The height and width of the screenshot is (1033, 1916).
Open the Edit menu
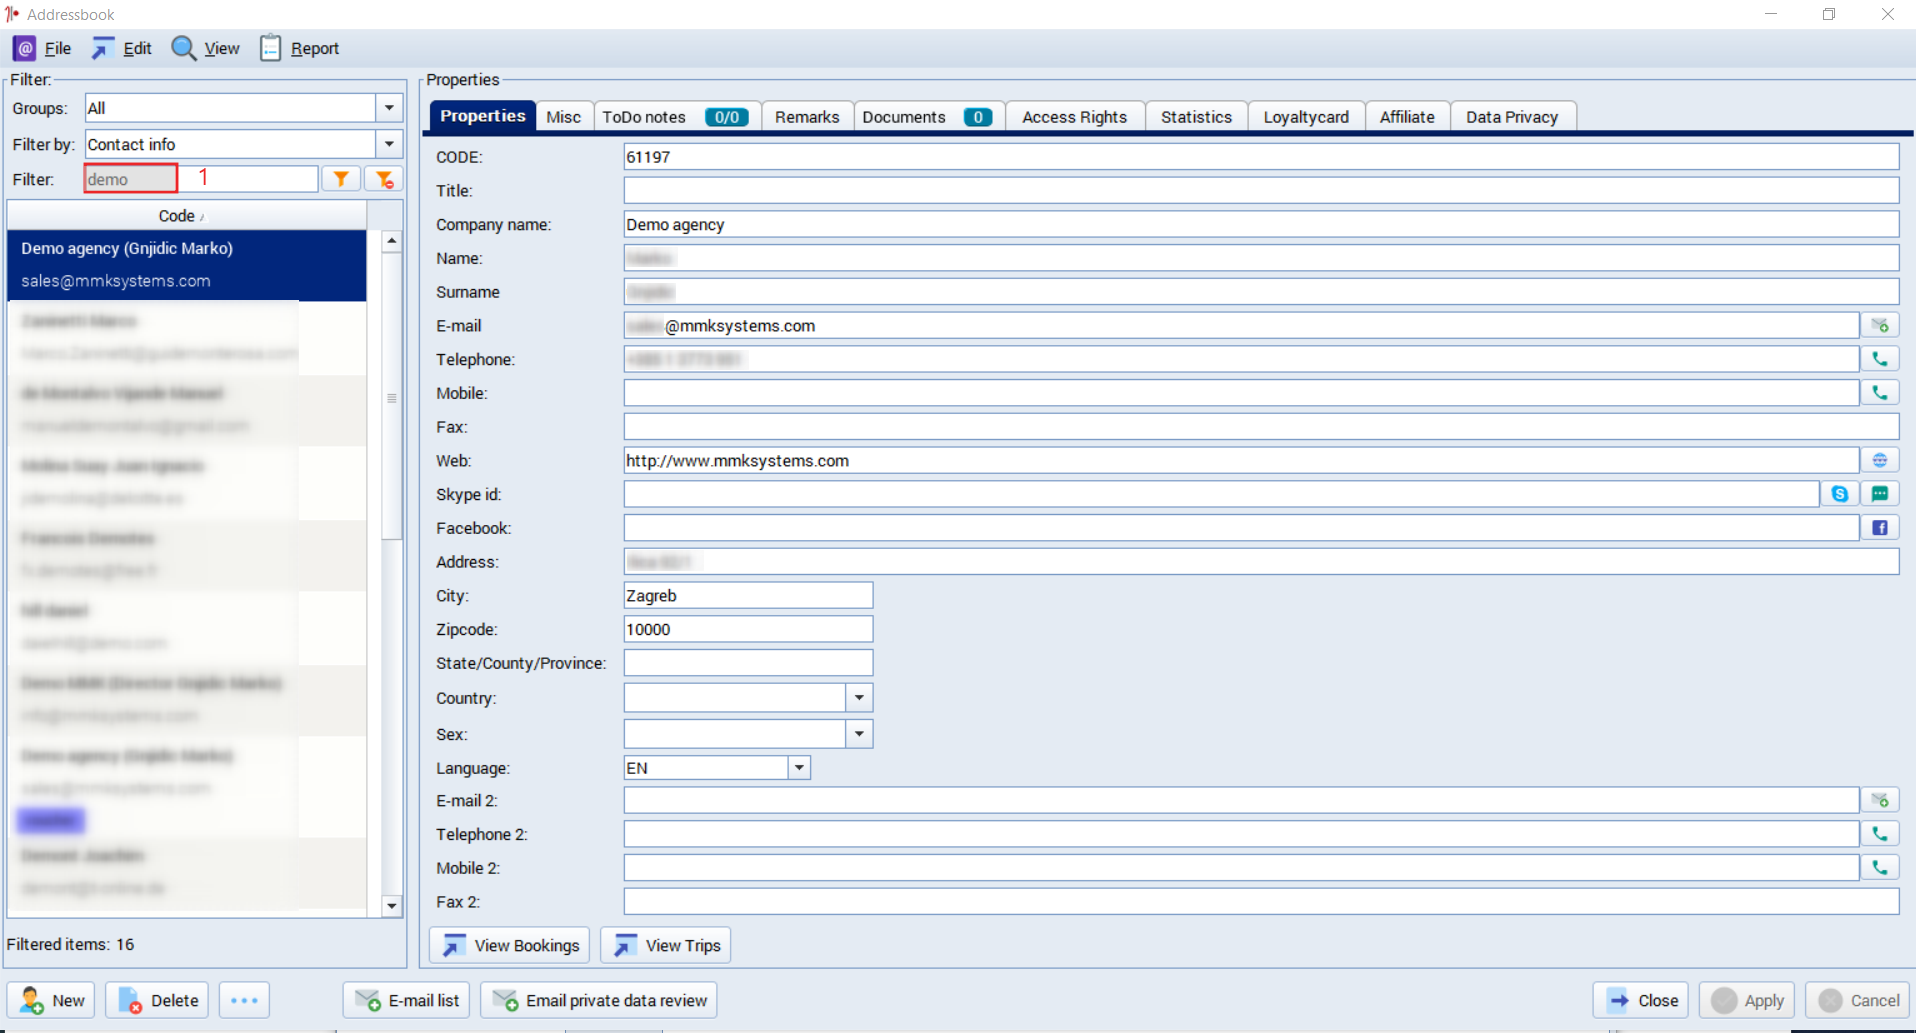pos(122,48)
